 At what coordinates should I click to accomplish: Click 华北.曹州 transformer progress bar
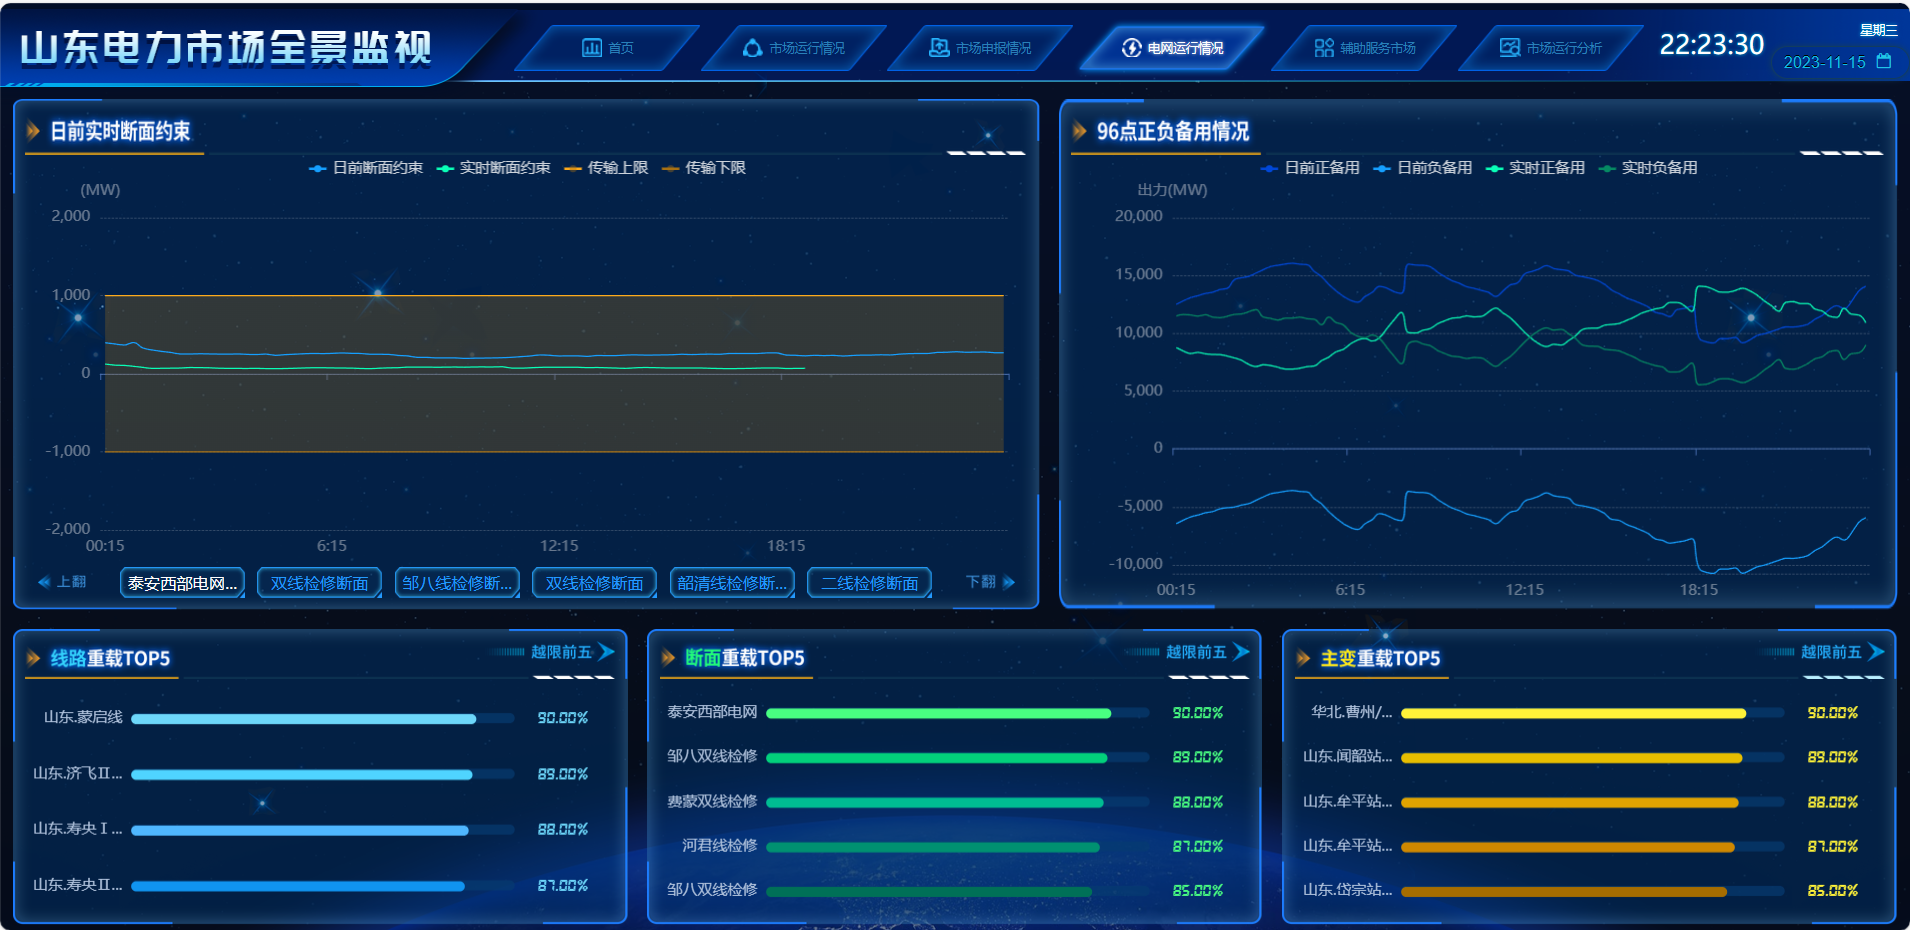pyautogui.click(x=1592, y=713)
